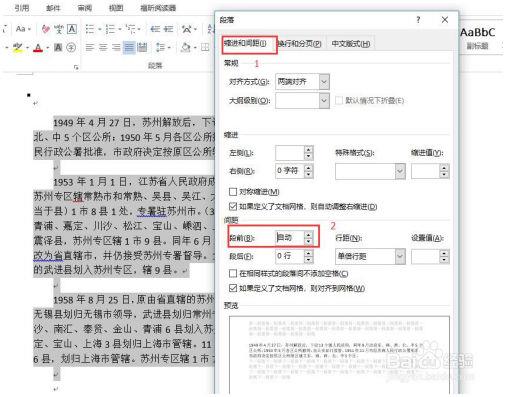
Task: Open the line spacing icon menu
Action: pyautogui.click(x=161, y=47)
